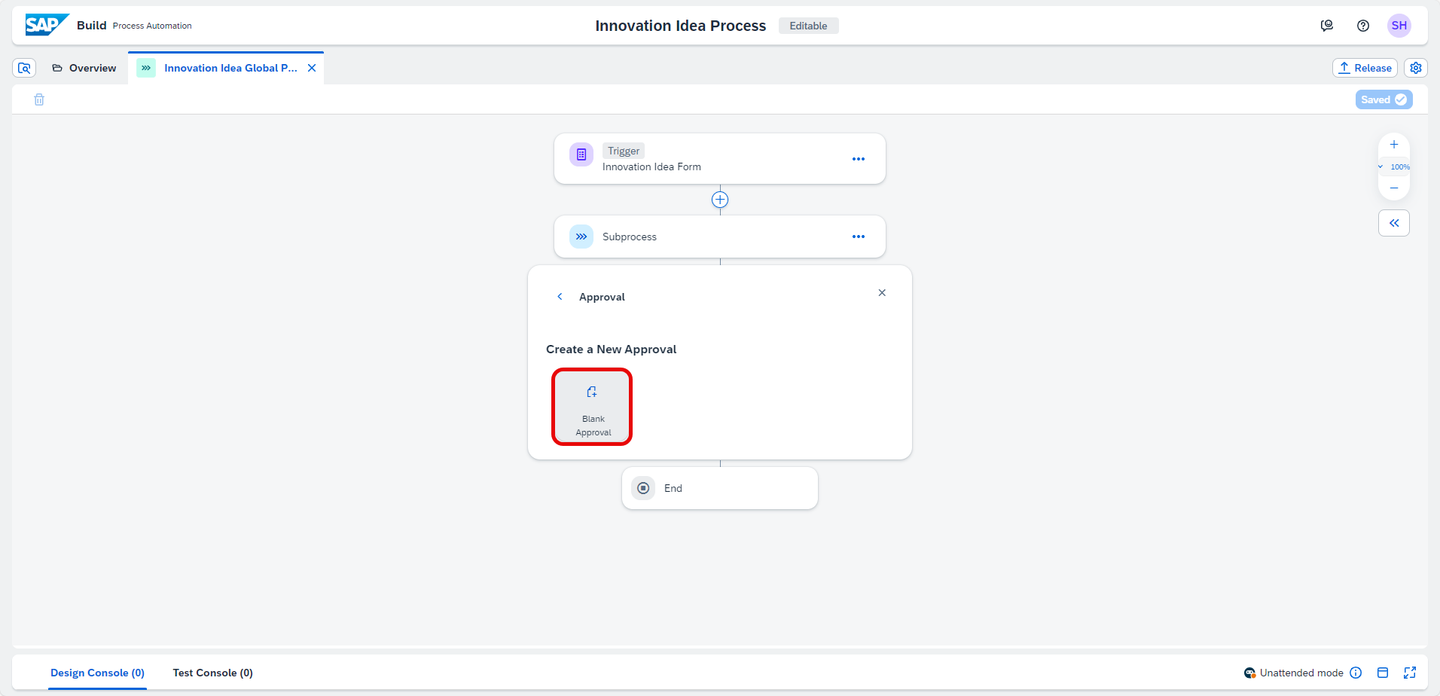Expand the side panel with double-chevron button

1394,223
